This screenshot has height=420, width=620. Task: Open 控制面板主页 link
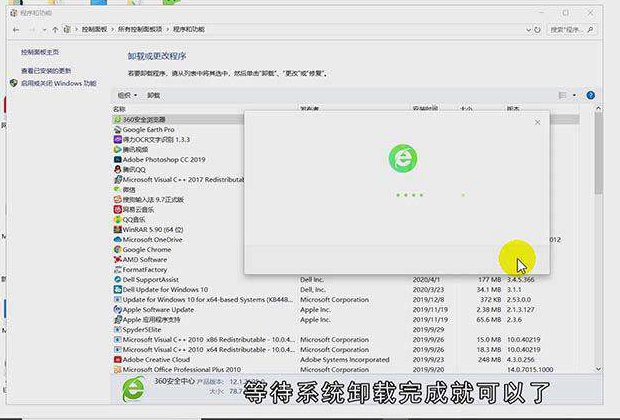pos(40,52)
